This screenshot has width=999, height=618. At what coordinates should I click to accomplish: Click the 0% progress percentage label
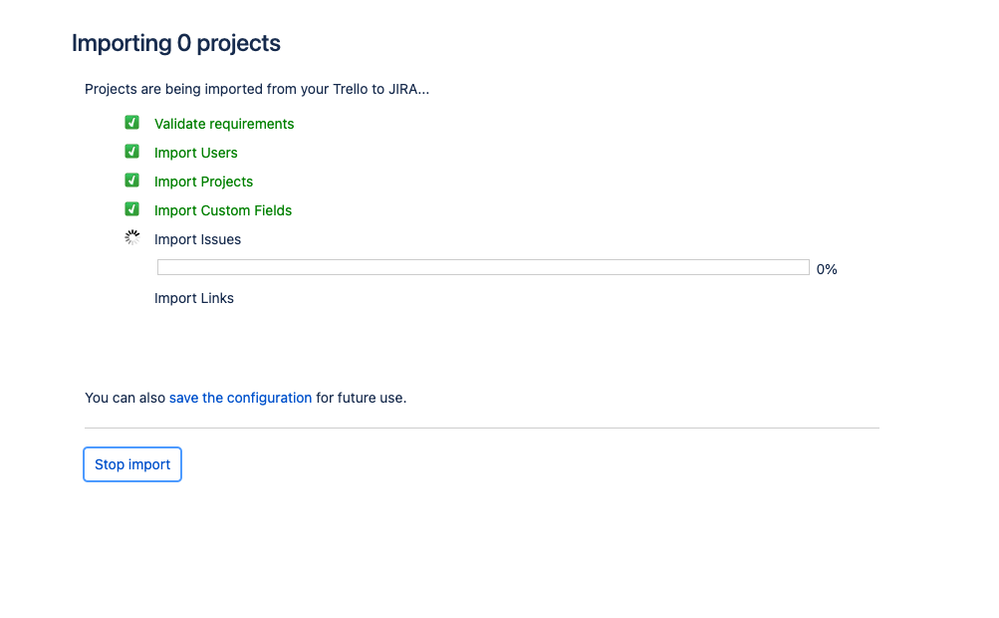click(x=826, y=269)
